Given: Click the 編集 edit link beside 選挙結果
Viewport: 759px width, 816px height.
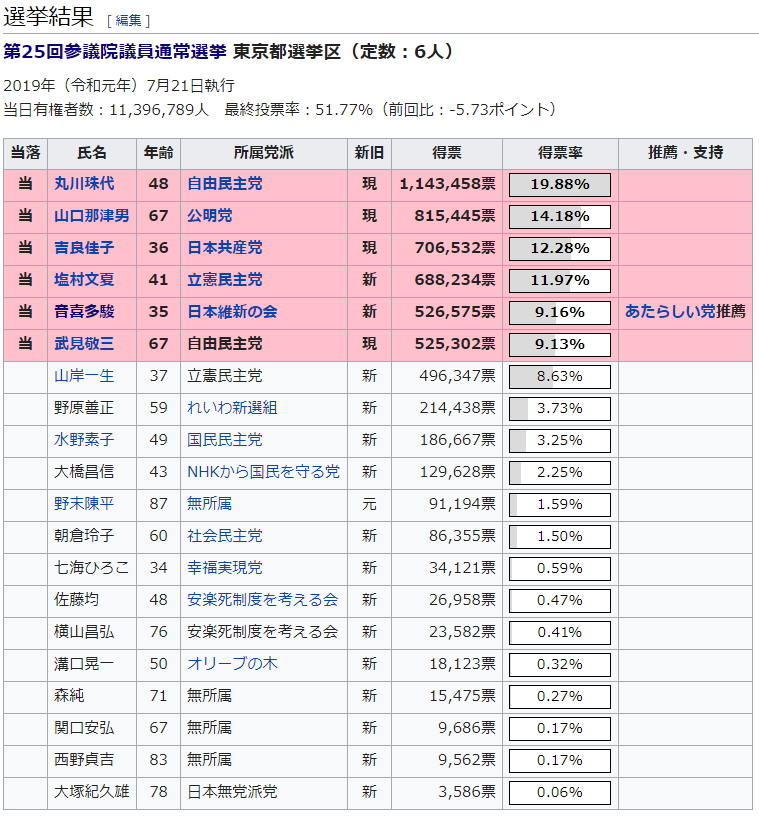Looking at the screenshot, I should pos(128,20).
